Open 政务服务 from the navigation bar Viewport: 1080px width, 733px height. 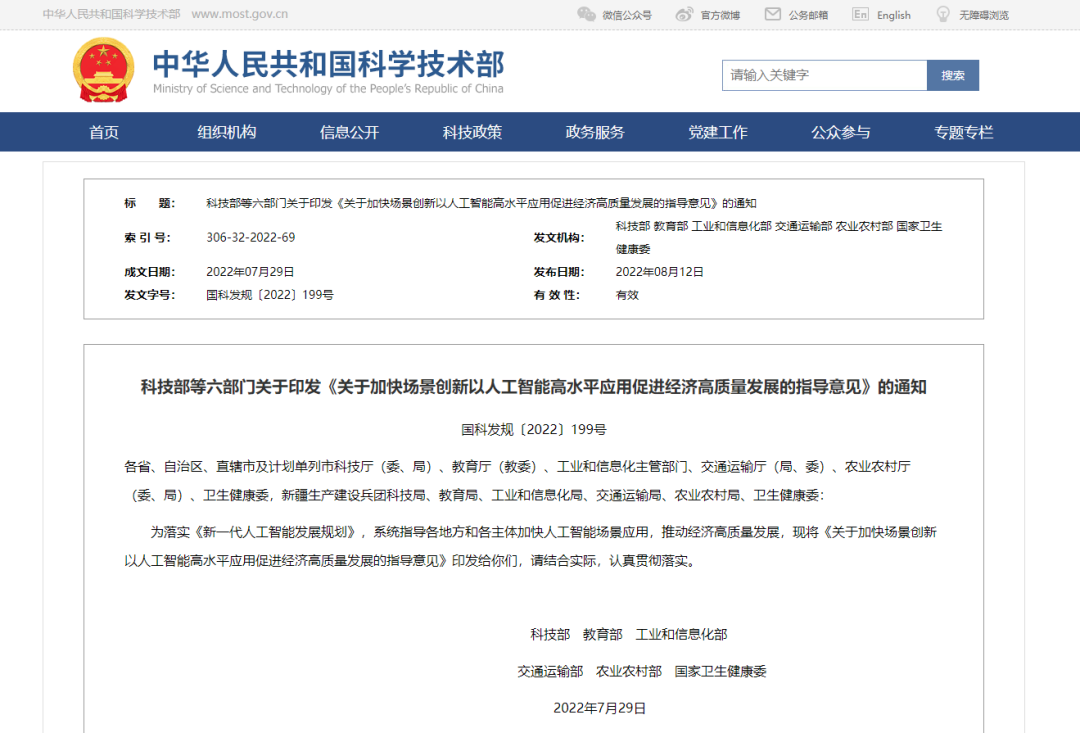pyautogui.click(x=595, y=132)
